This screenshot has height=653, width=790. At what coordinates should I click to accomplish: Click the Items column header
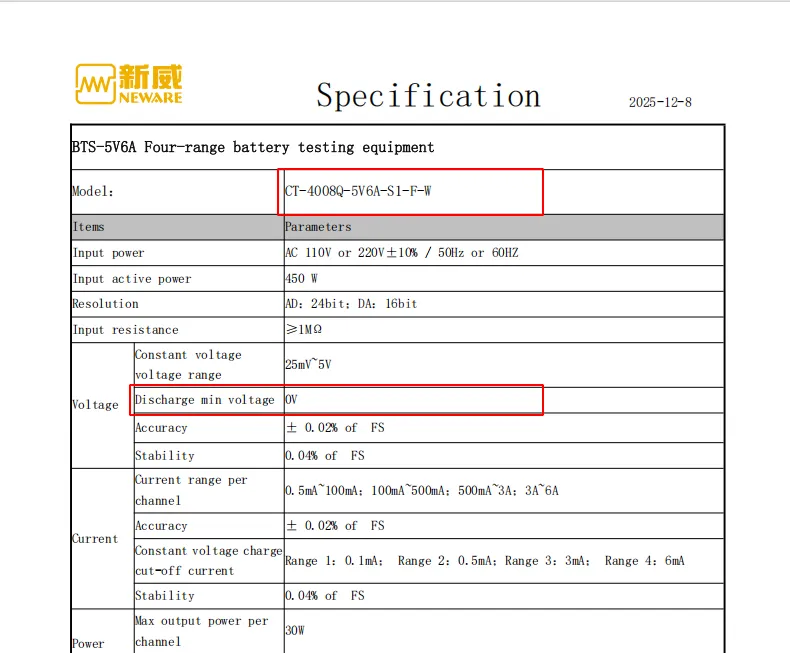(x=89, y=227)
